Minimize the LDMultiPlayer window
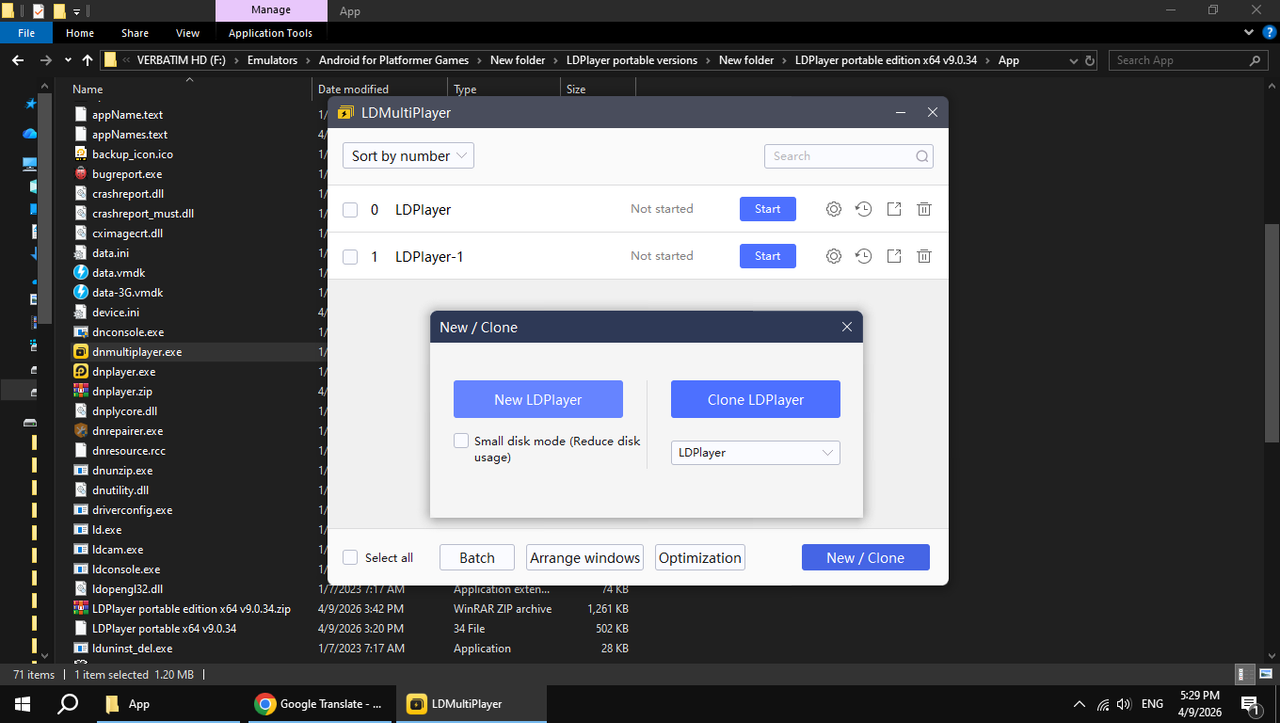The width and height of the screenshot is (1280, 723). point(900,113)
